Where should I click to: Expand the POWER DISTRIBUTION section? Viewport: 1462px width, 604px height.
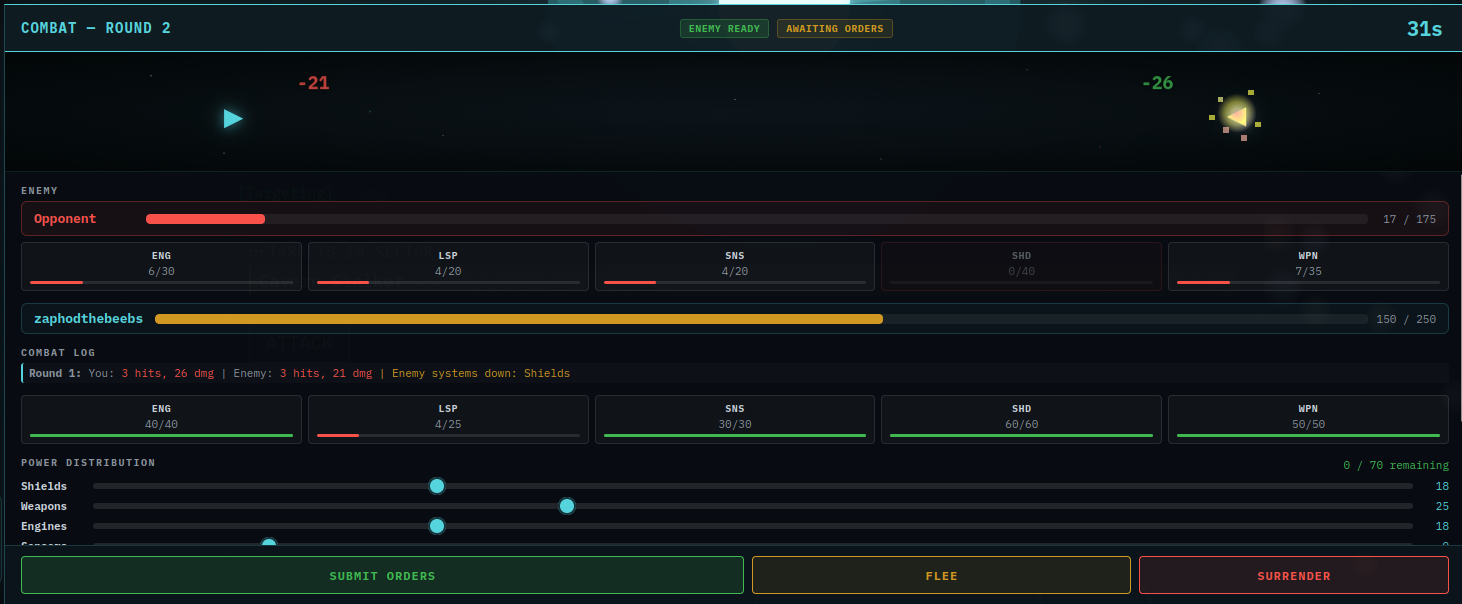click(88, 462)
